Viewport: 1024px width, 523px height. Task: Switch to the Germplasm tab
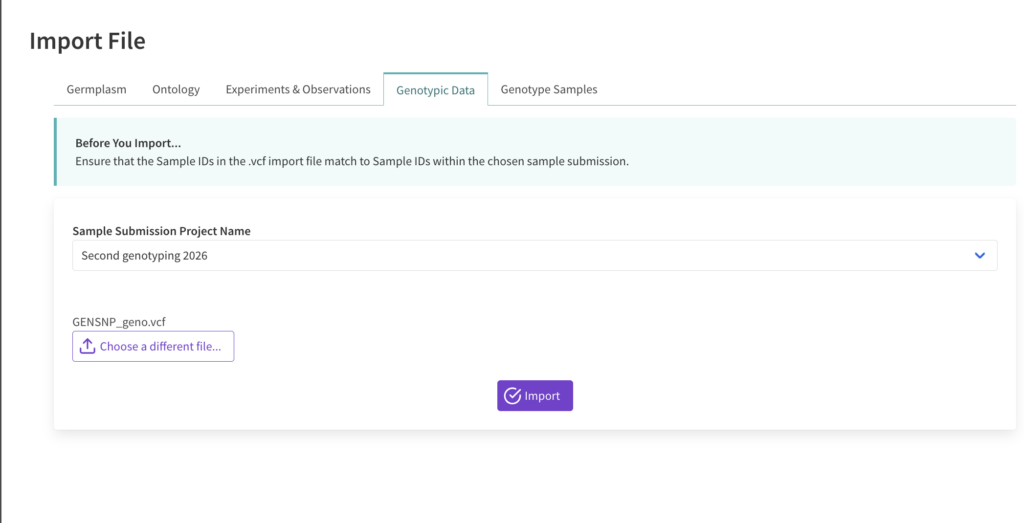97,89
